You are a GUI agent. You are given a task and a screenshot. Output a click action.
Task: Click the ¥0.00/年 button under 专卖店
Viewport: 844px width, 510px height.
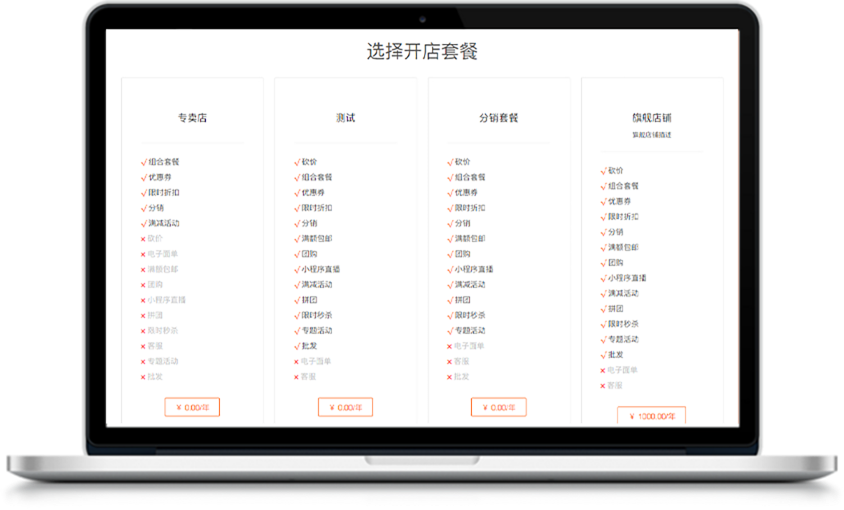coord(192,407)
